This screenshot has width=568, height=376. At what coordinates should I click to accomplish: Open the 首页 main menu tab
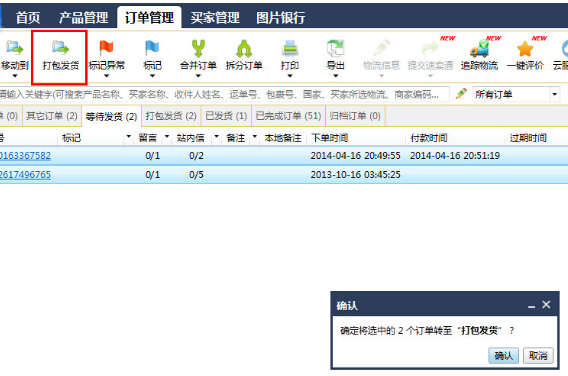click(28, 17)
